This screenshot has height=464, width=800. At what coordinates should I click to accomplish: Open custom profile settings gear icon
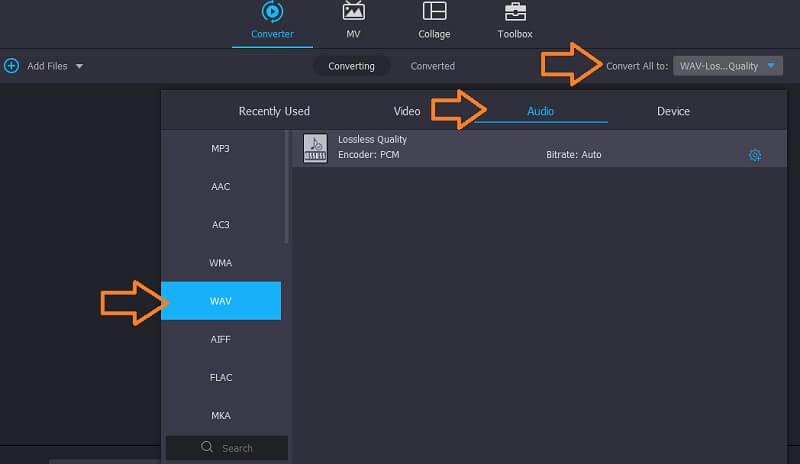click(755, 155)
